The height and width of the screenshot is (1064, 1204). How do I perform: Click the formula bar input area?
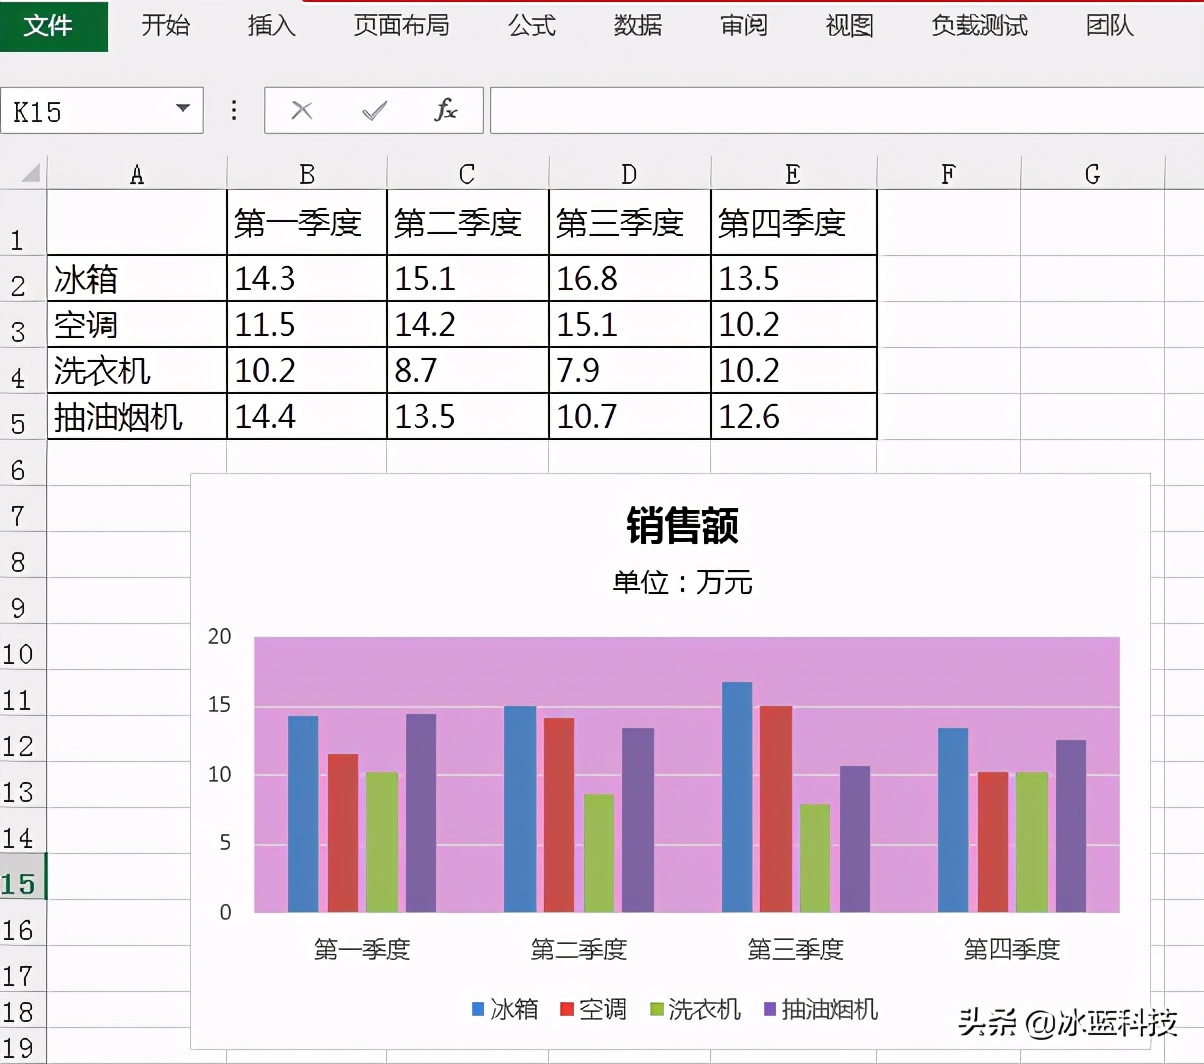tap(846, 110)
